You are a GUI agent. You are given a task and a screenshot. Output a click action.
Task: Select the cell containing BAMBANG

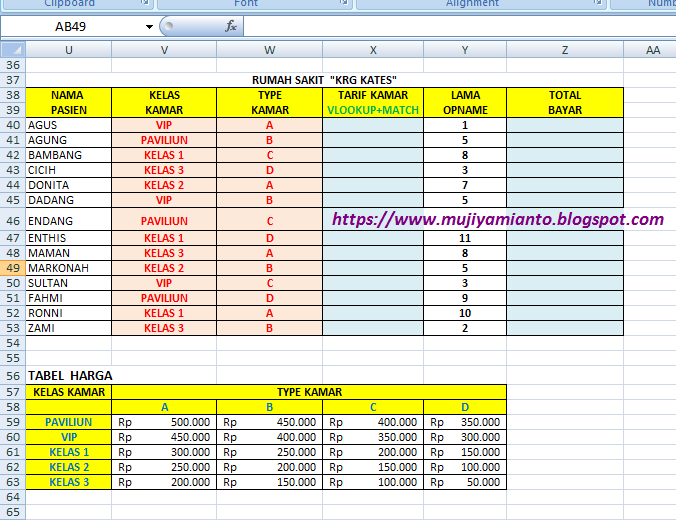point(69,155)
